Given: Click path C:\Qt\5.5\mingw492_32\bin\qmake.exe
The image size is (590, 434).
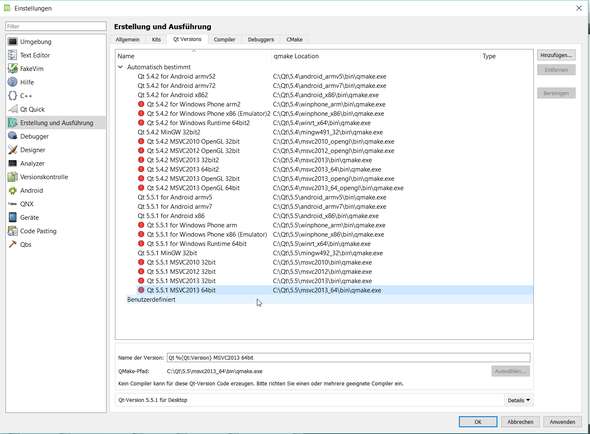Looking at the screenshot, I should pos(328,253).
